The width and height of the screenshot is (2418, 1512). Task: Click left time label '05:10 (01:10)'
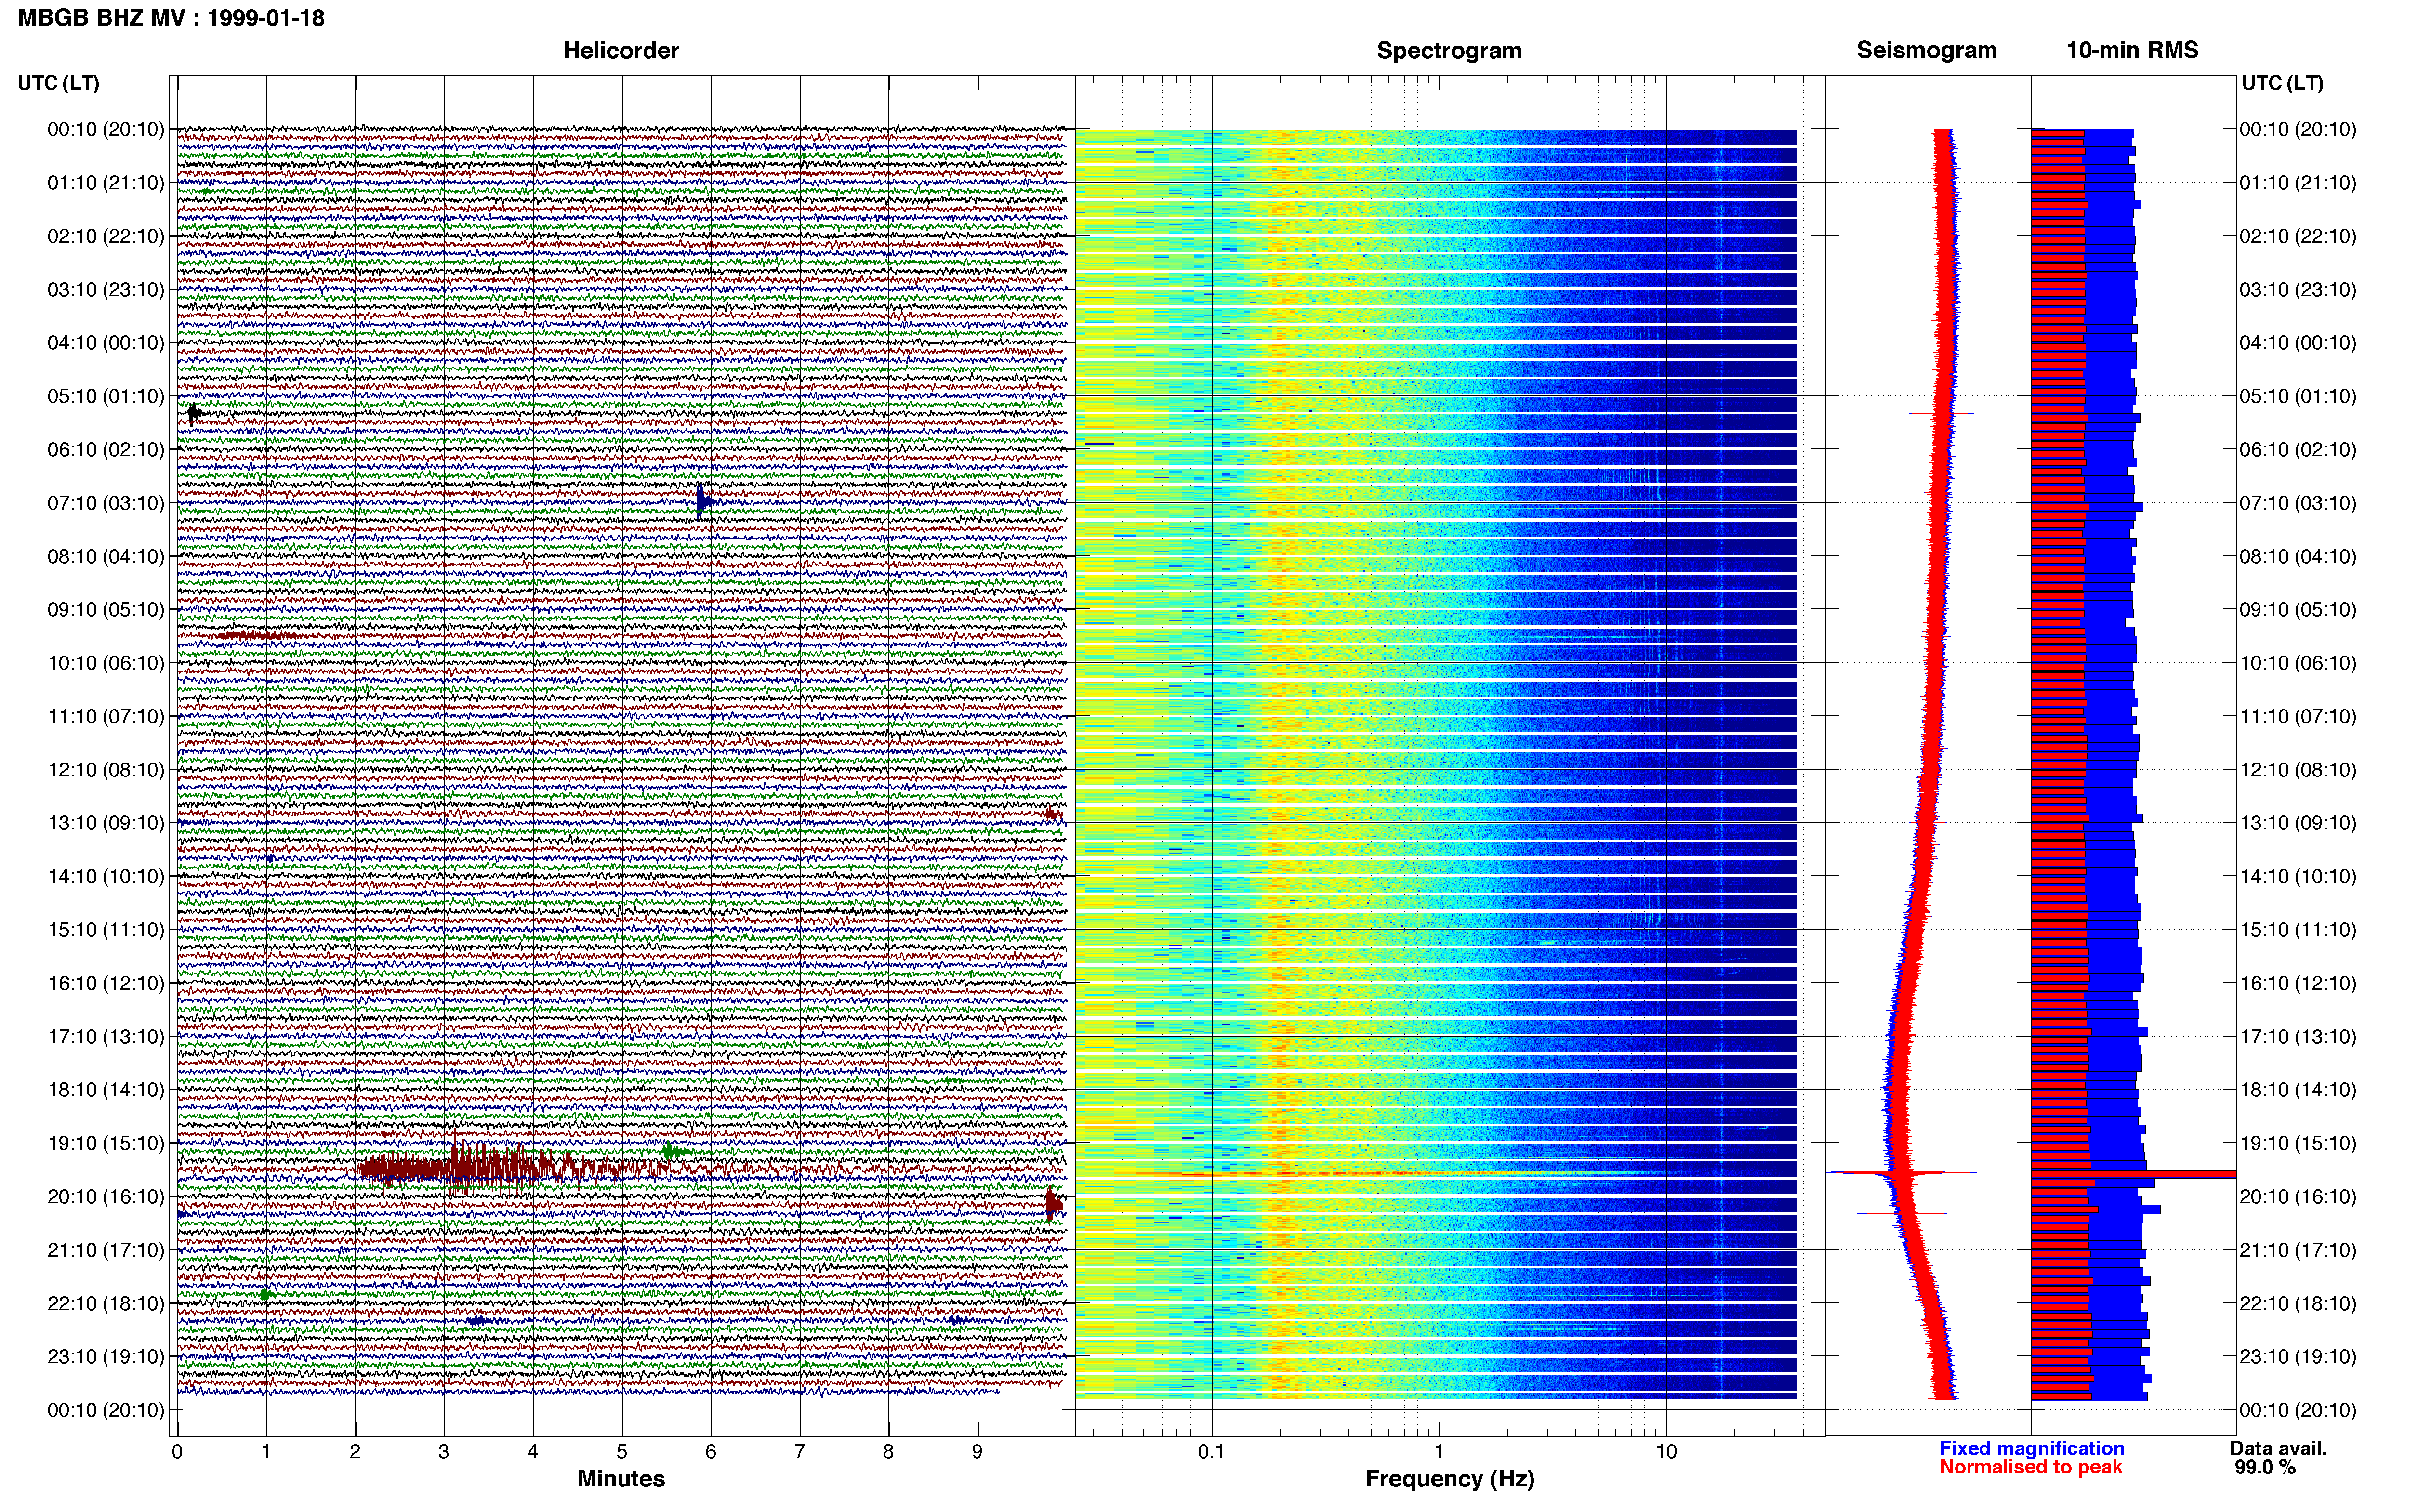click(x=105, y=396)
